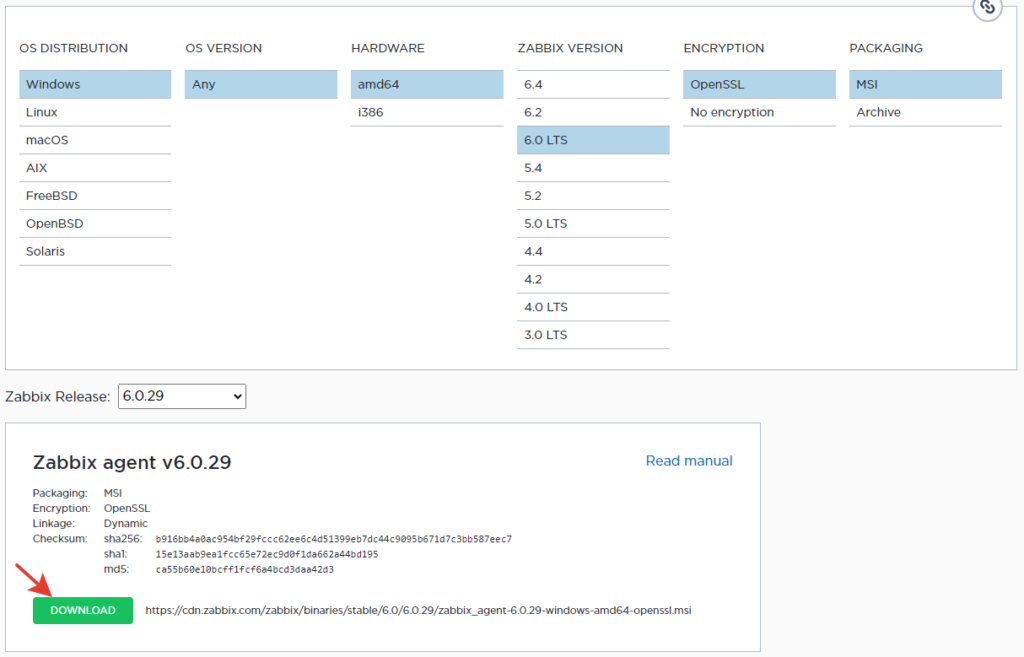1024x657 pixels.
Task: Click the Linkage value Dynamic
Action: pos(125,524)
